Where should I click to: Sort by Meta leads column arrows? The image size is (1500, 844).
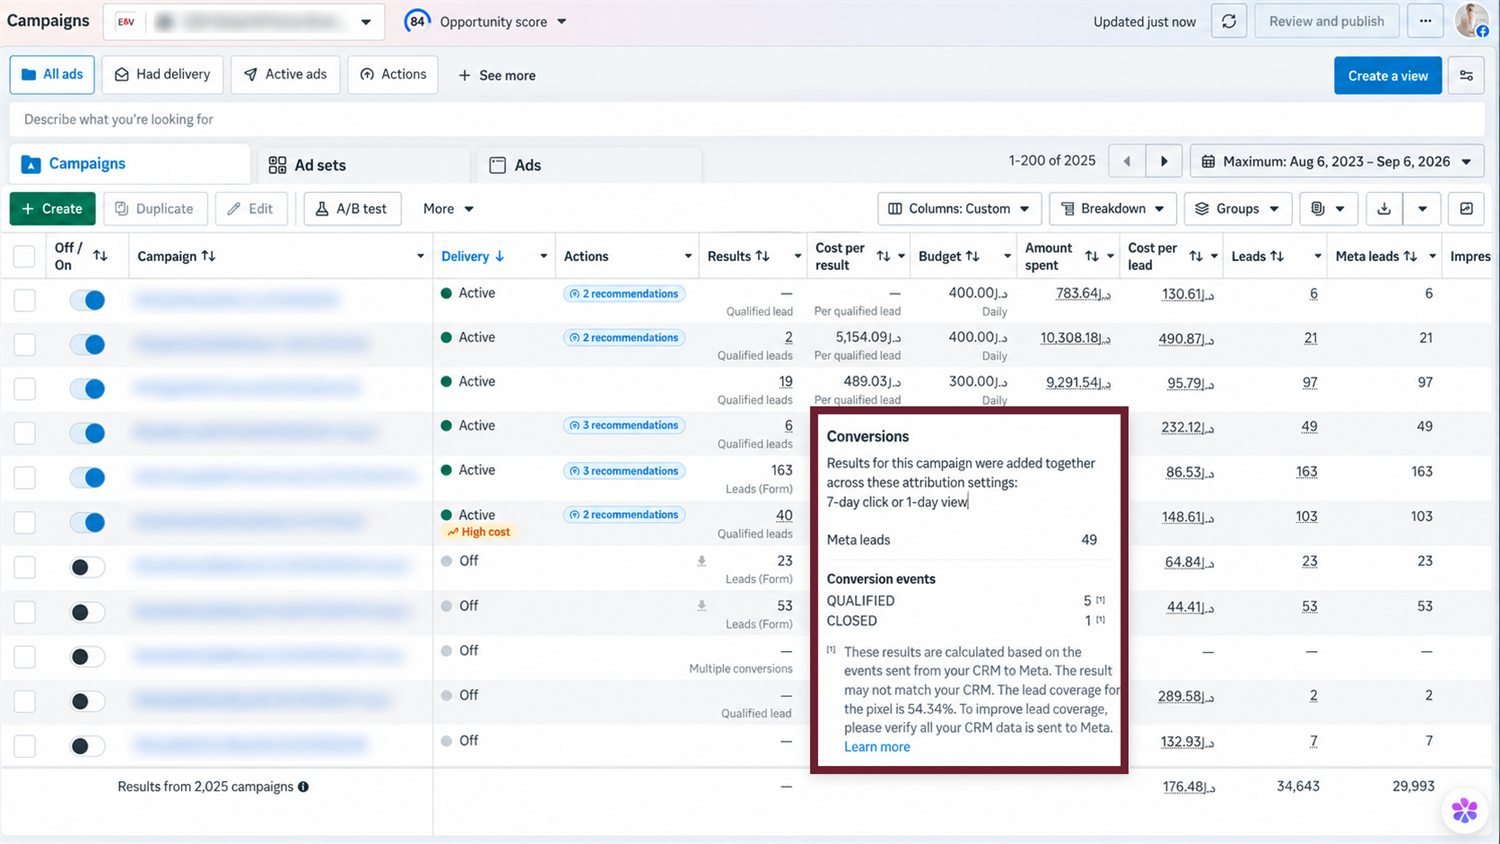coord(1410,256)
